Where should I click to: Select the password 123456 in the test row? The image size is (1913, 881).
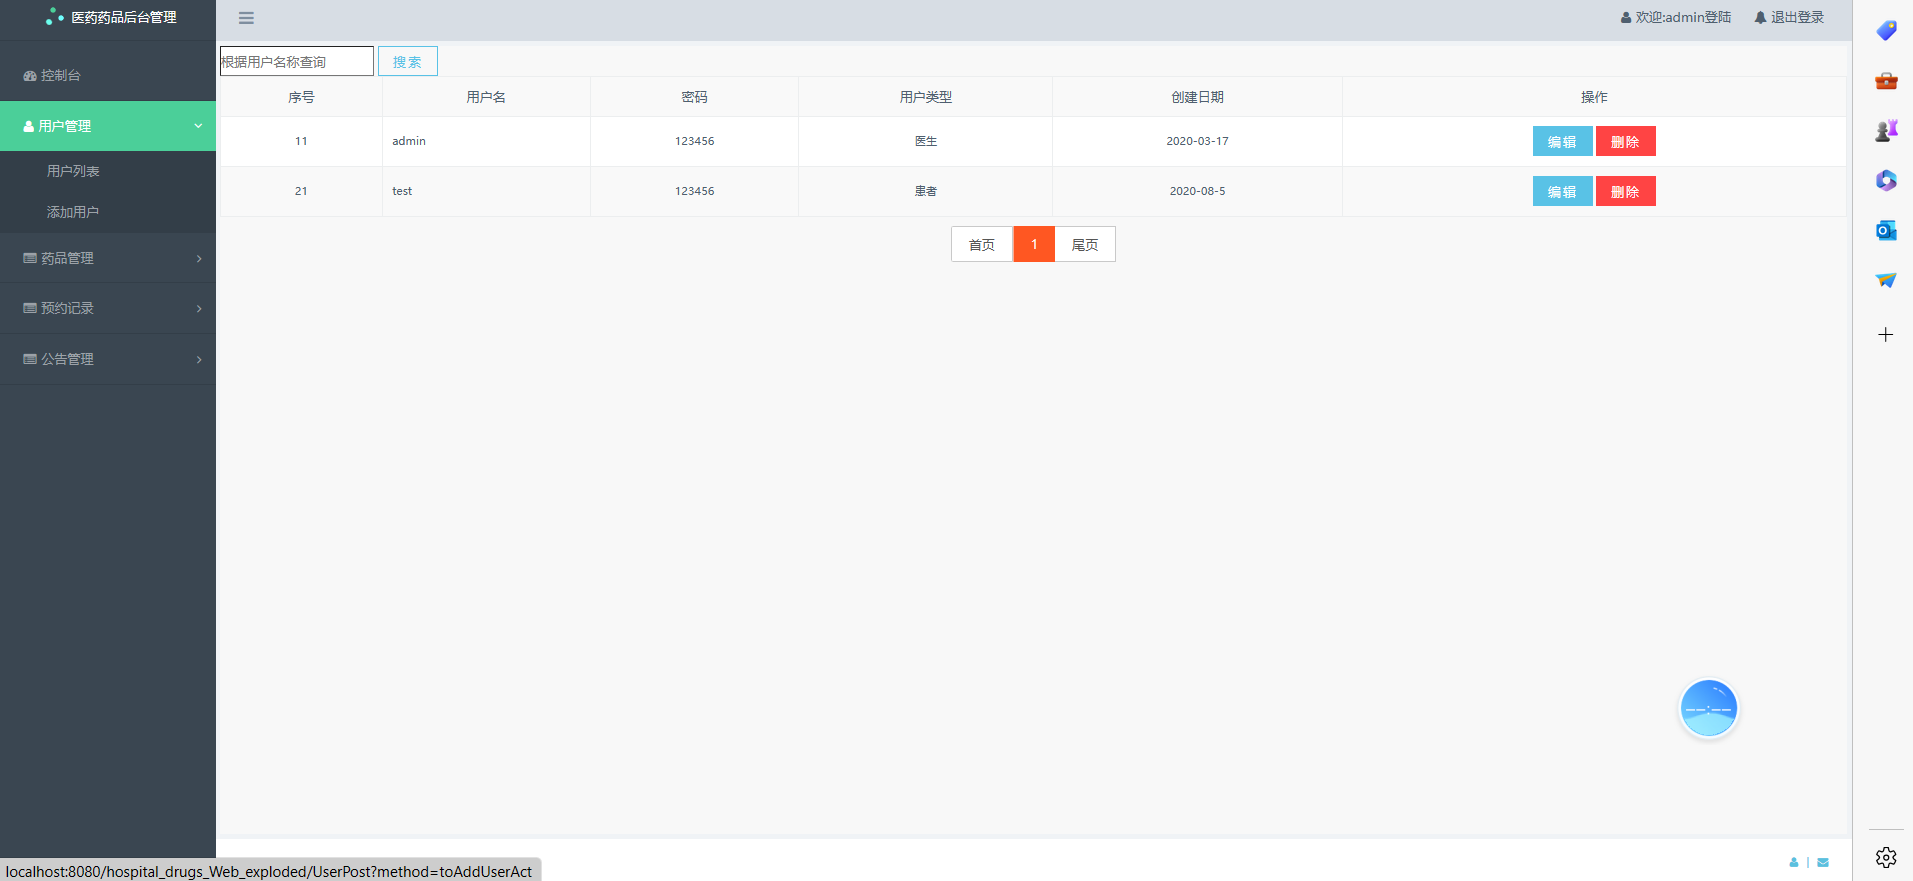694,191
